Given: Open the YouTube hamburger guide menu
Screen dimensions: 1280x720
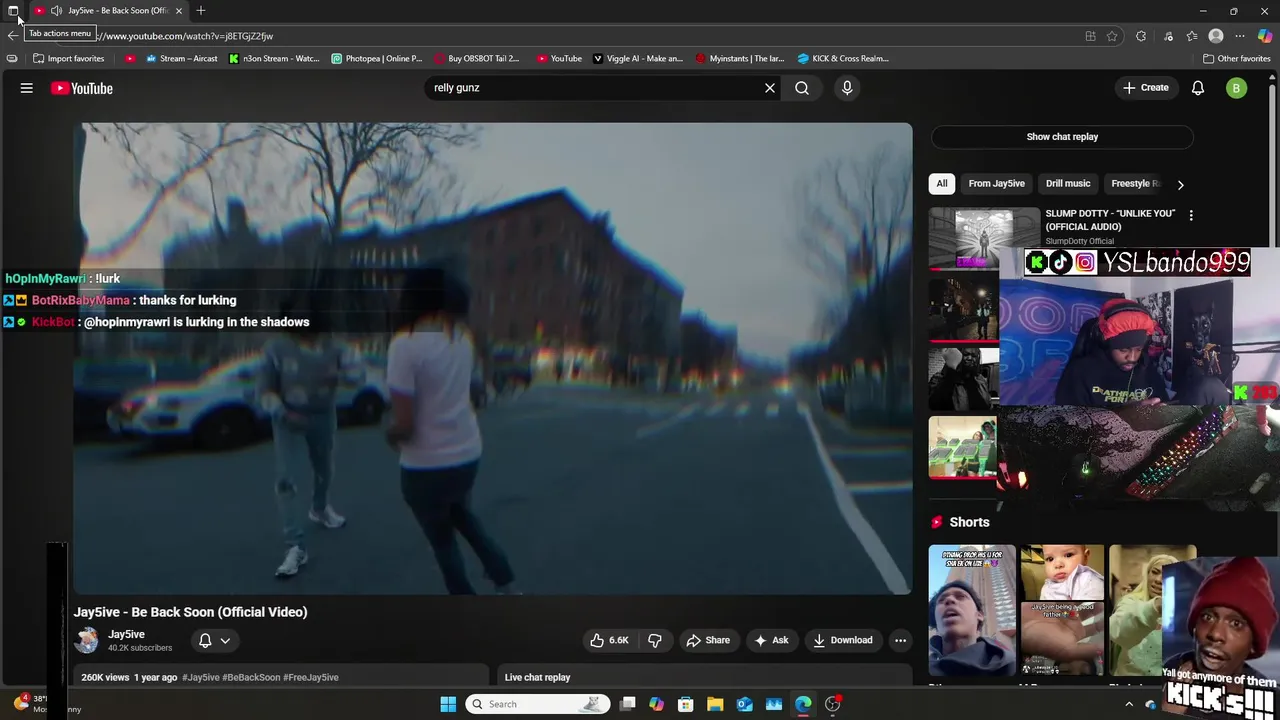Looking at the screenshot, I should [27, 88].
